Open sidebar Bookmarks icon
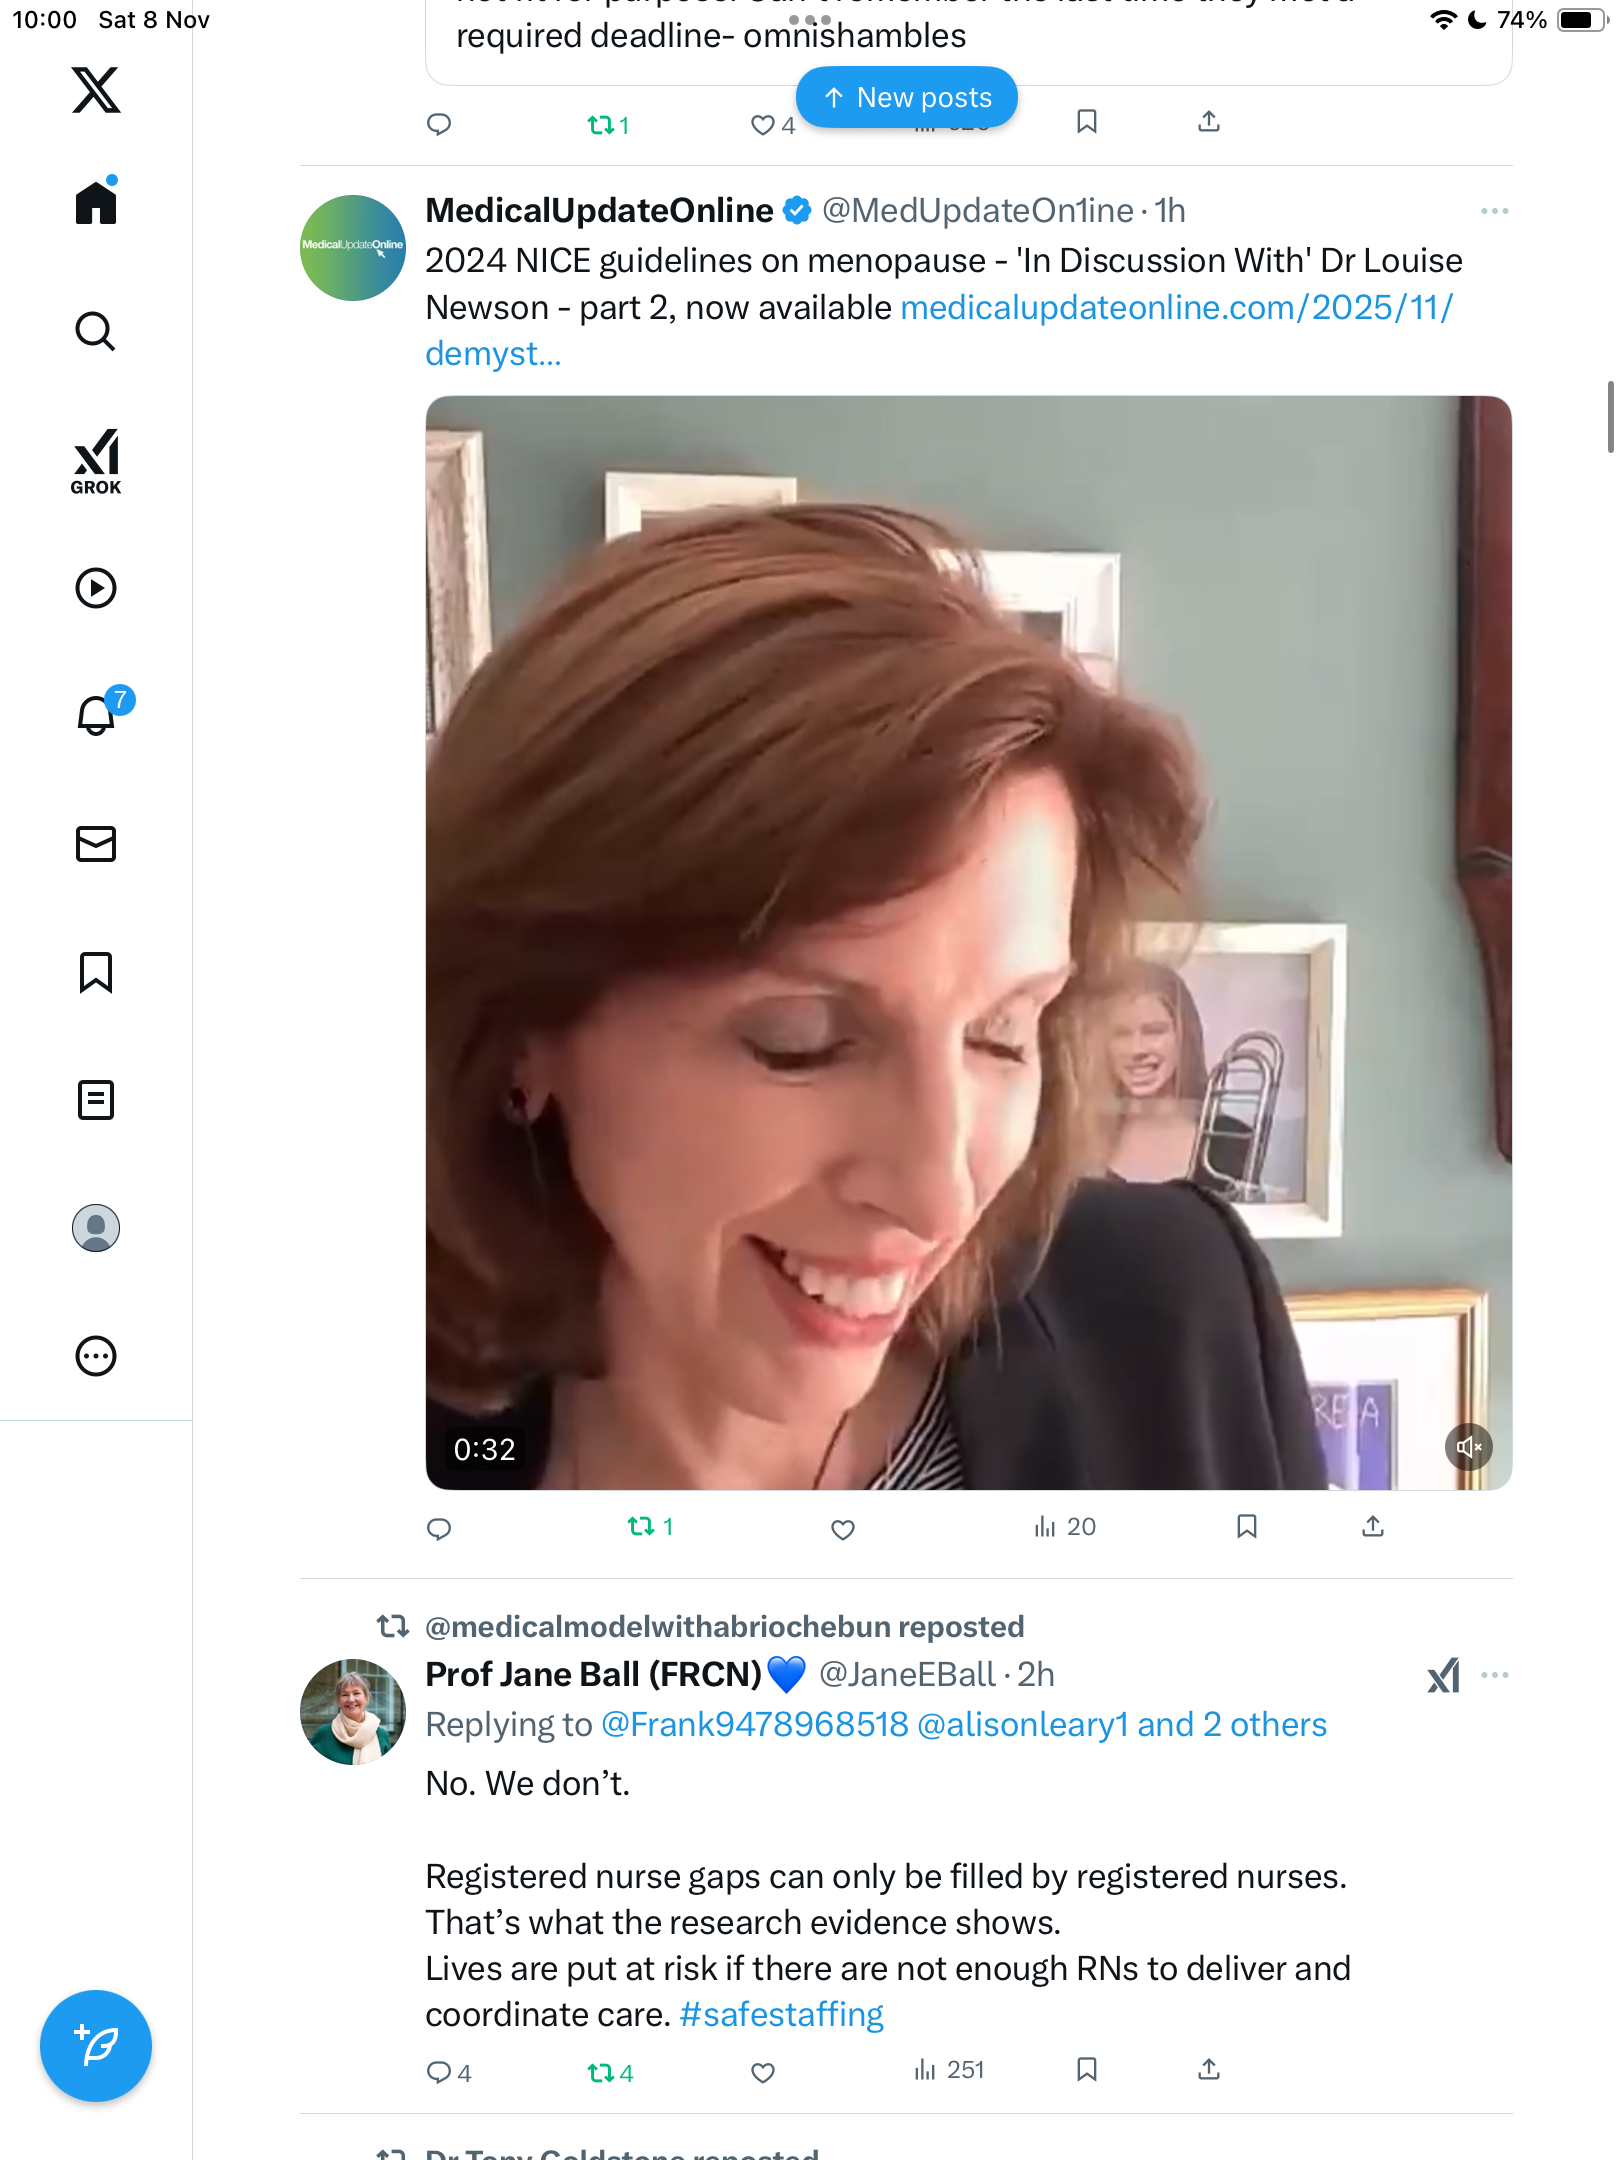Screen dimensions: 1620x2160 [96, 972]
